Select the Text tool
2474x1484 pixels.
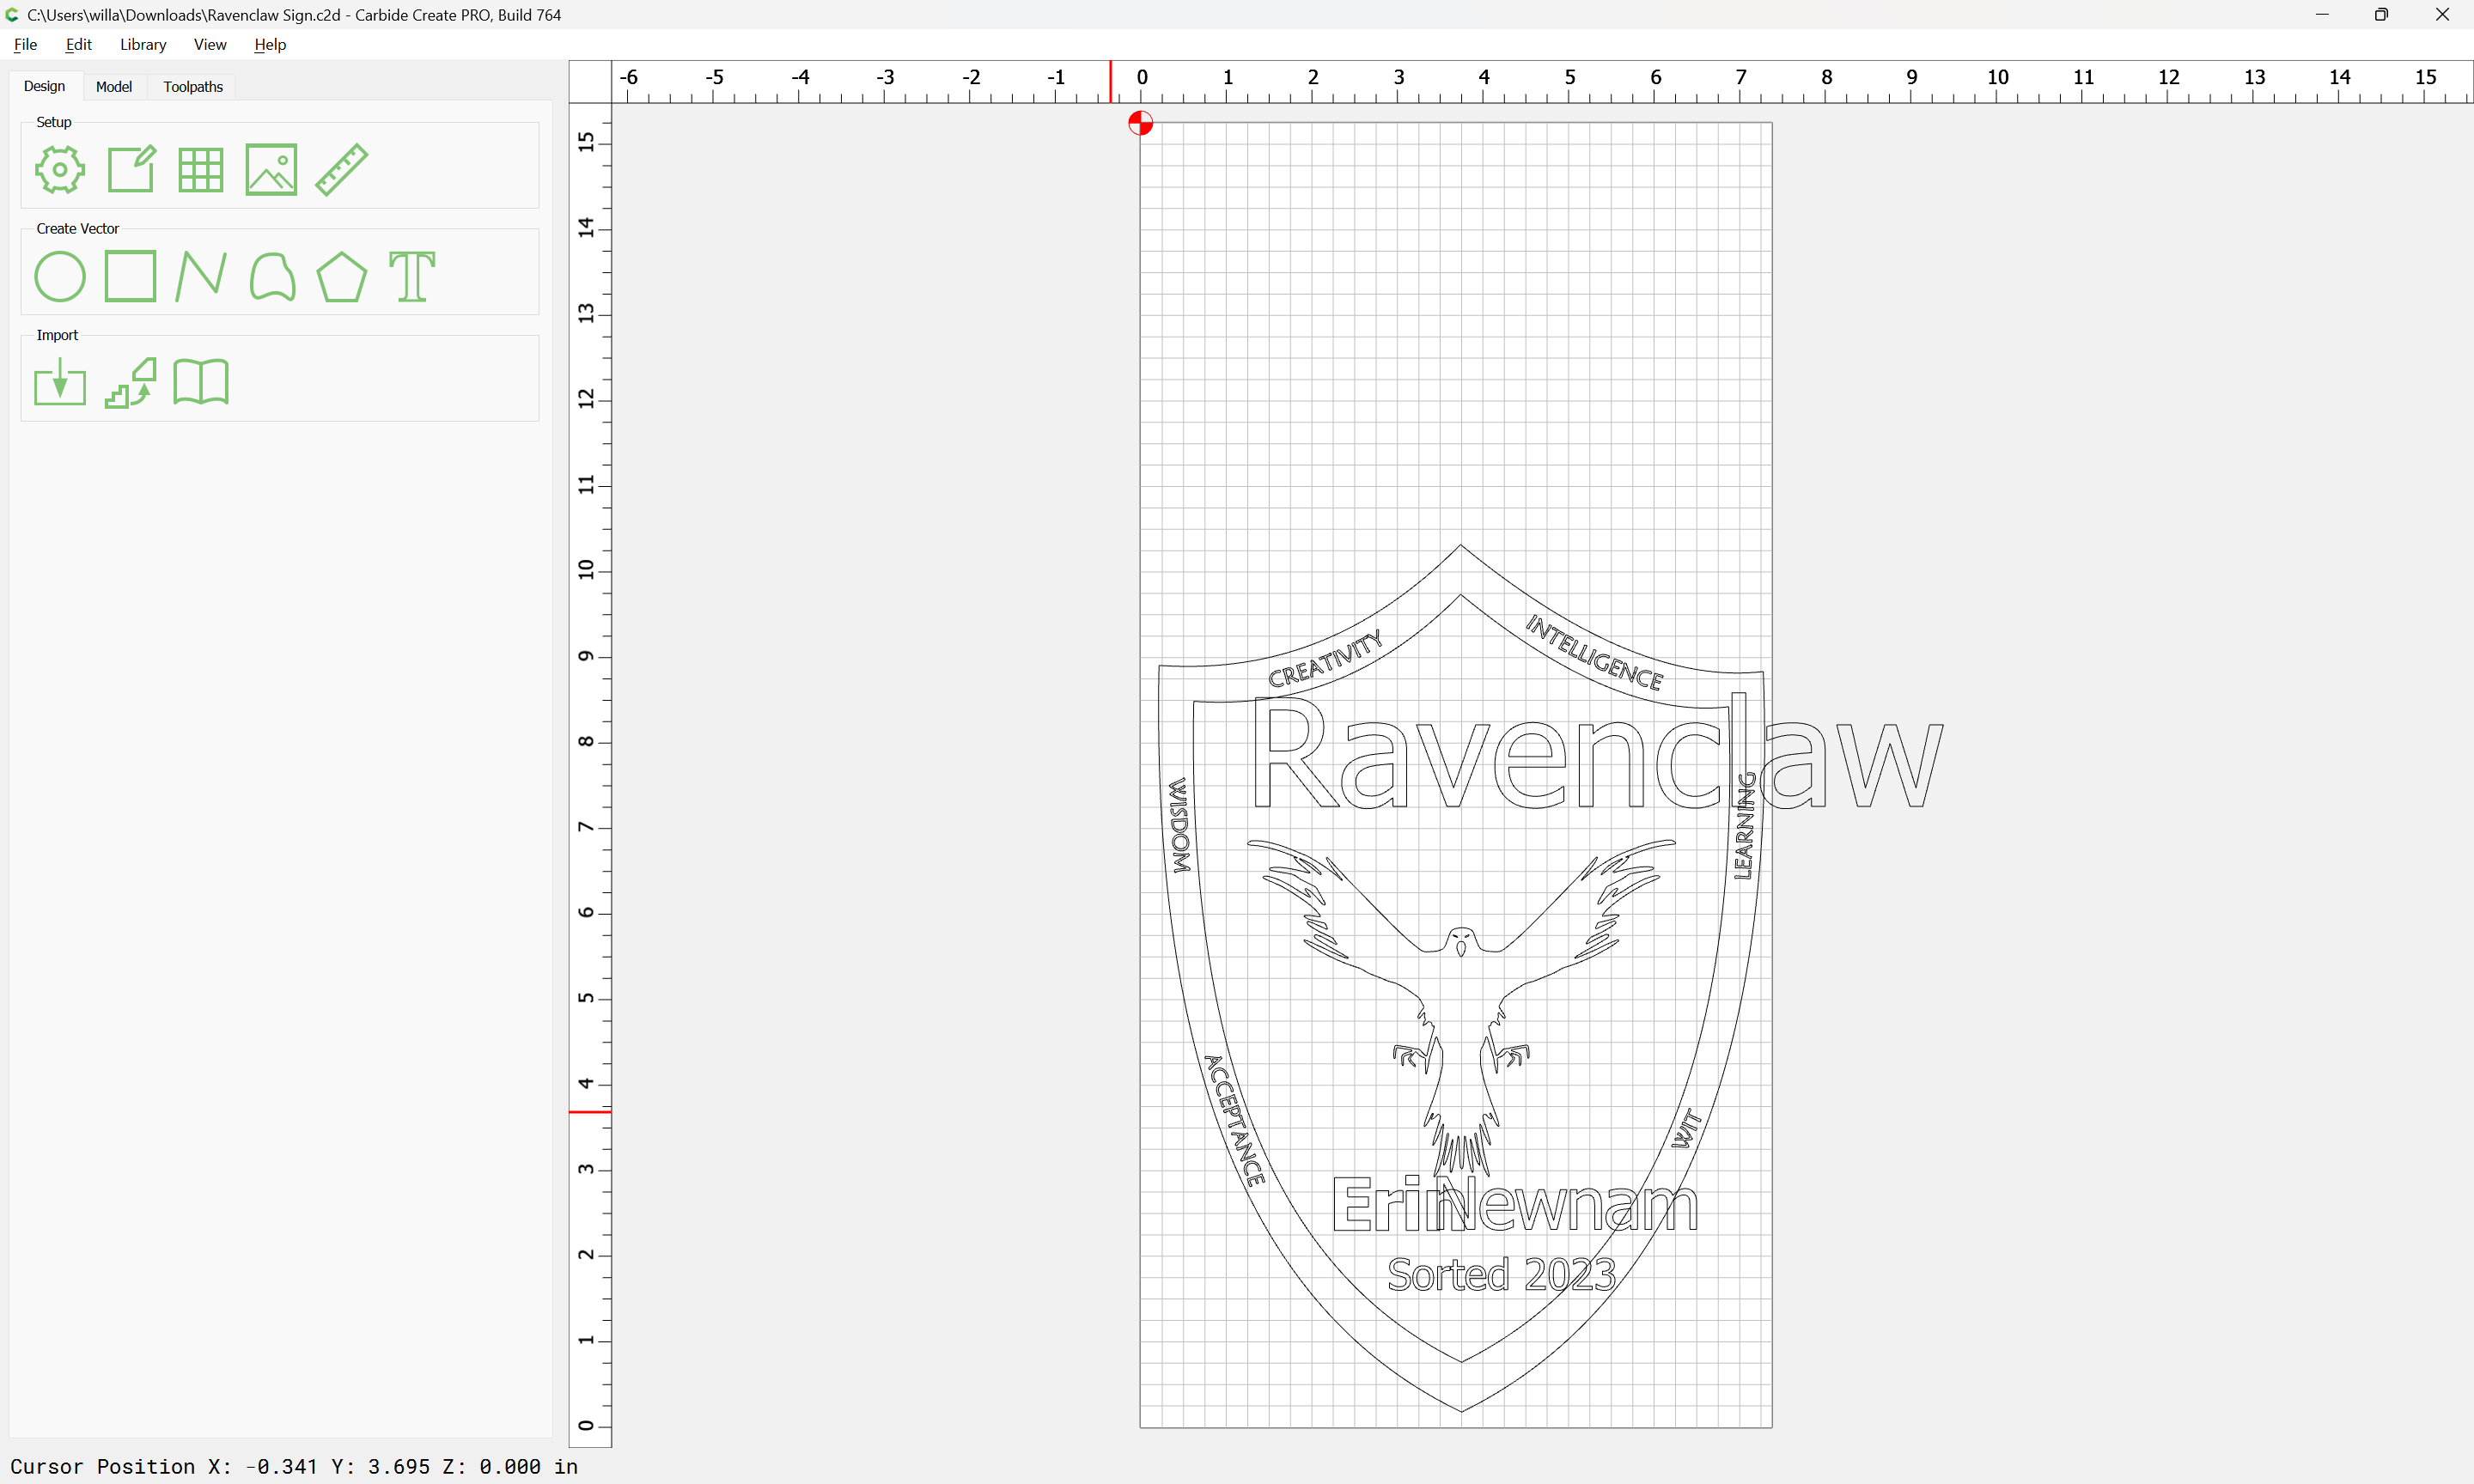coord(412,276)
